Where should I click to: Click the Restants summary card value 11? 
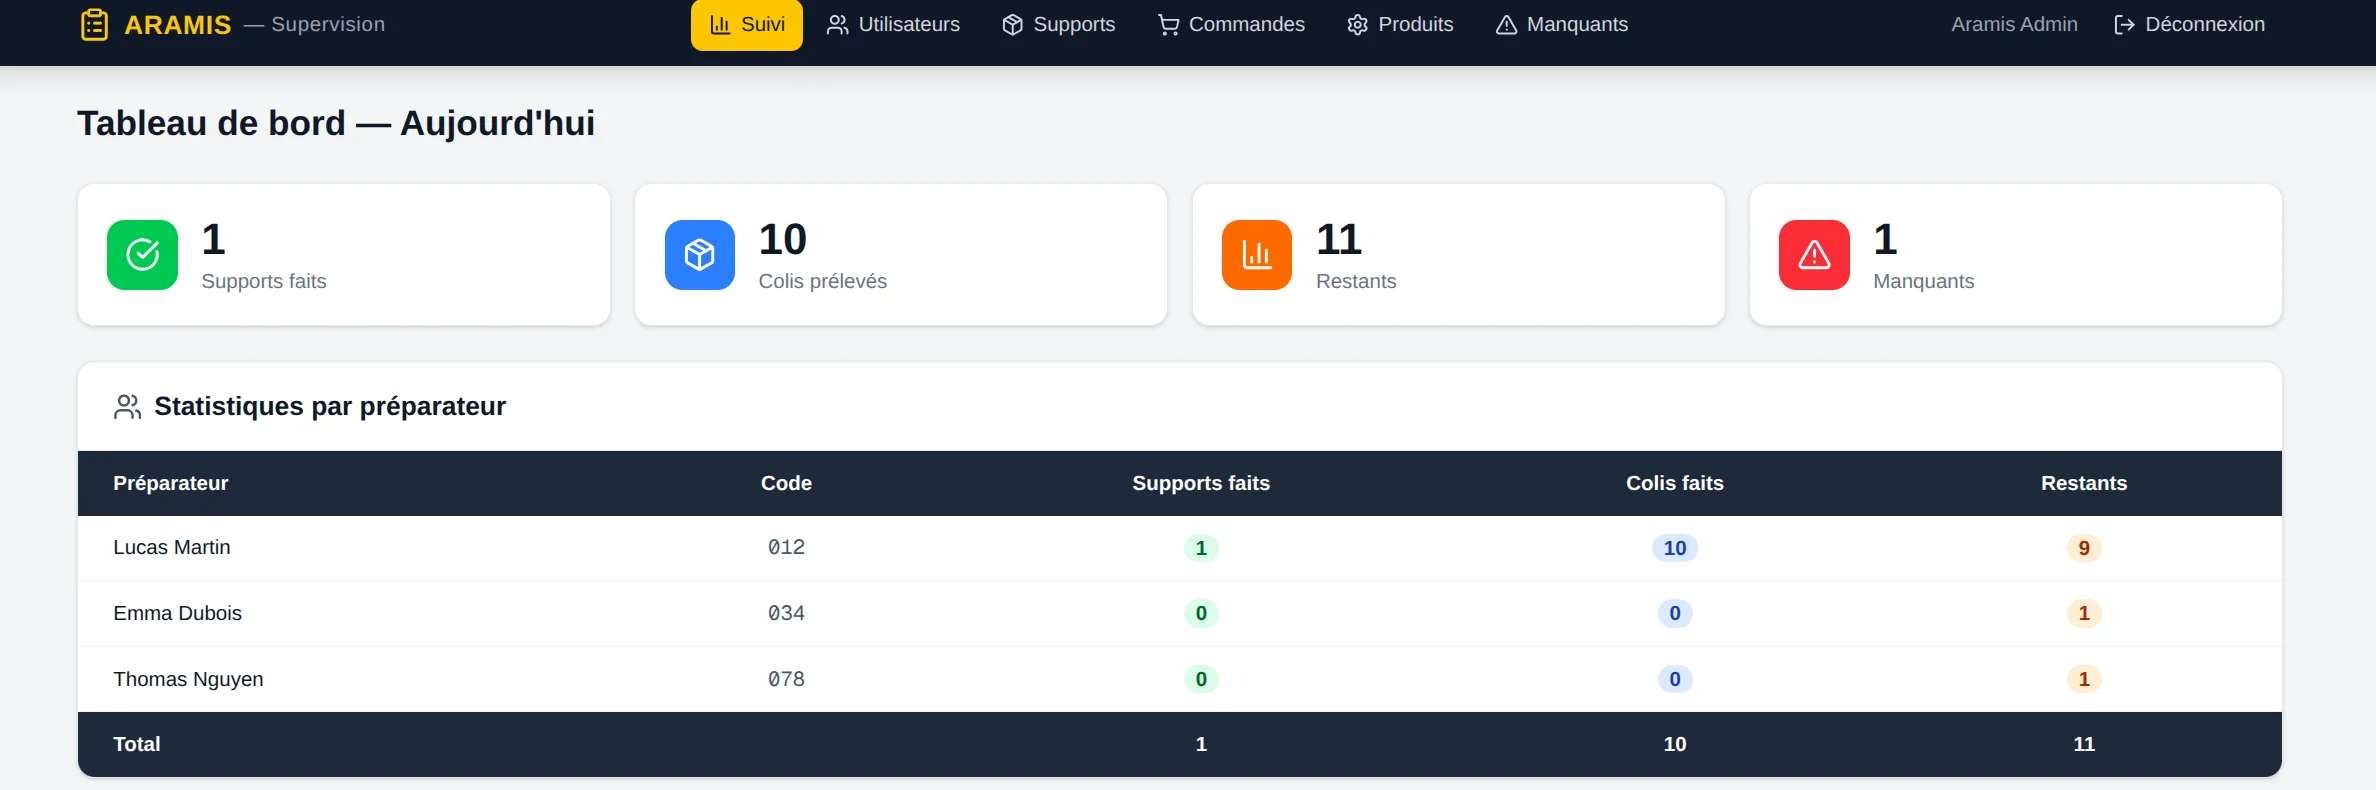pos(1339,239)
